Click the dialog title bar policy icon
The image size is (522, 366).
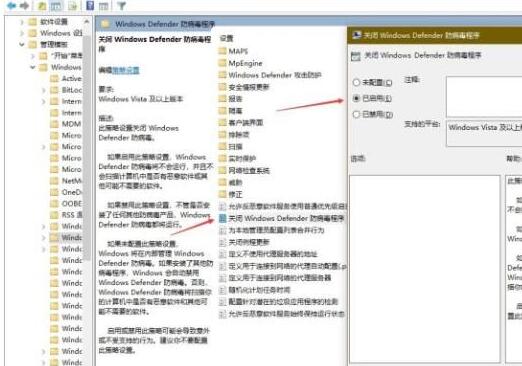[357, 35]
